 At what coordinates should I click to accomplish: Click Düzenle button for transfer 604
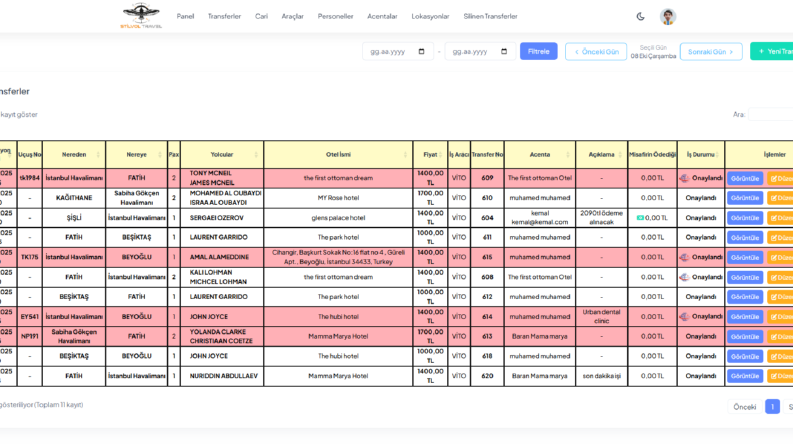780,218
